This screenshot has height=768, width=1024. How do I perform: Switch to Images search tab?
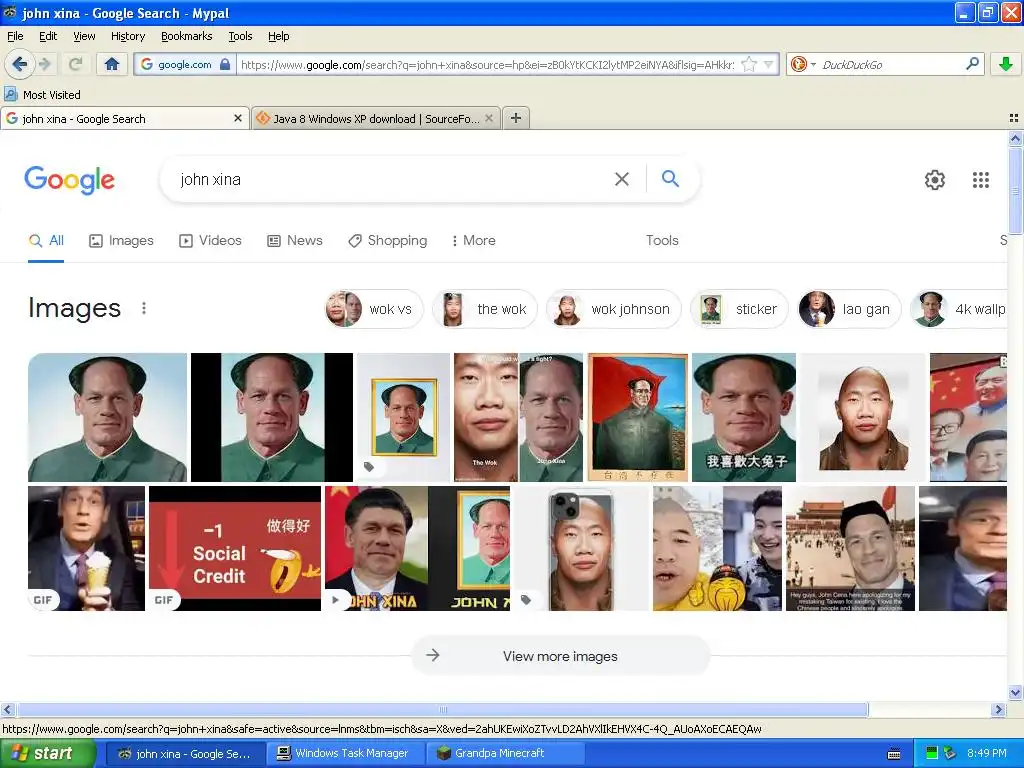click(121, 240)
